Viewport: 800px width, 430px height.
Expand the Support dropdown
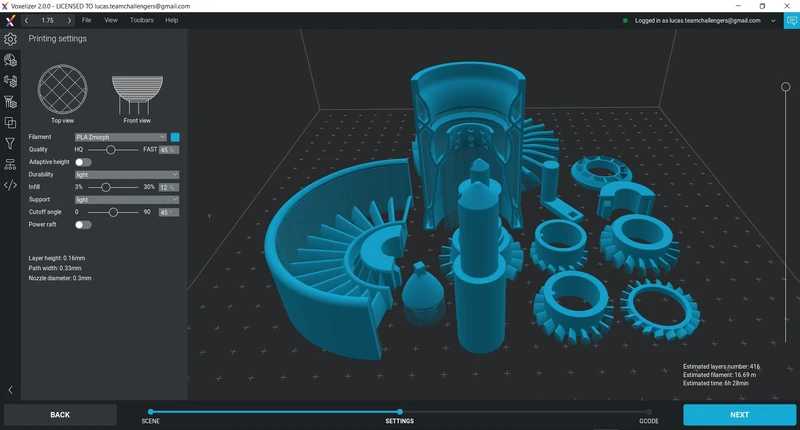[x=126, y=199]
